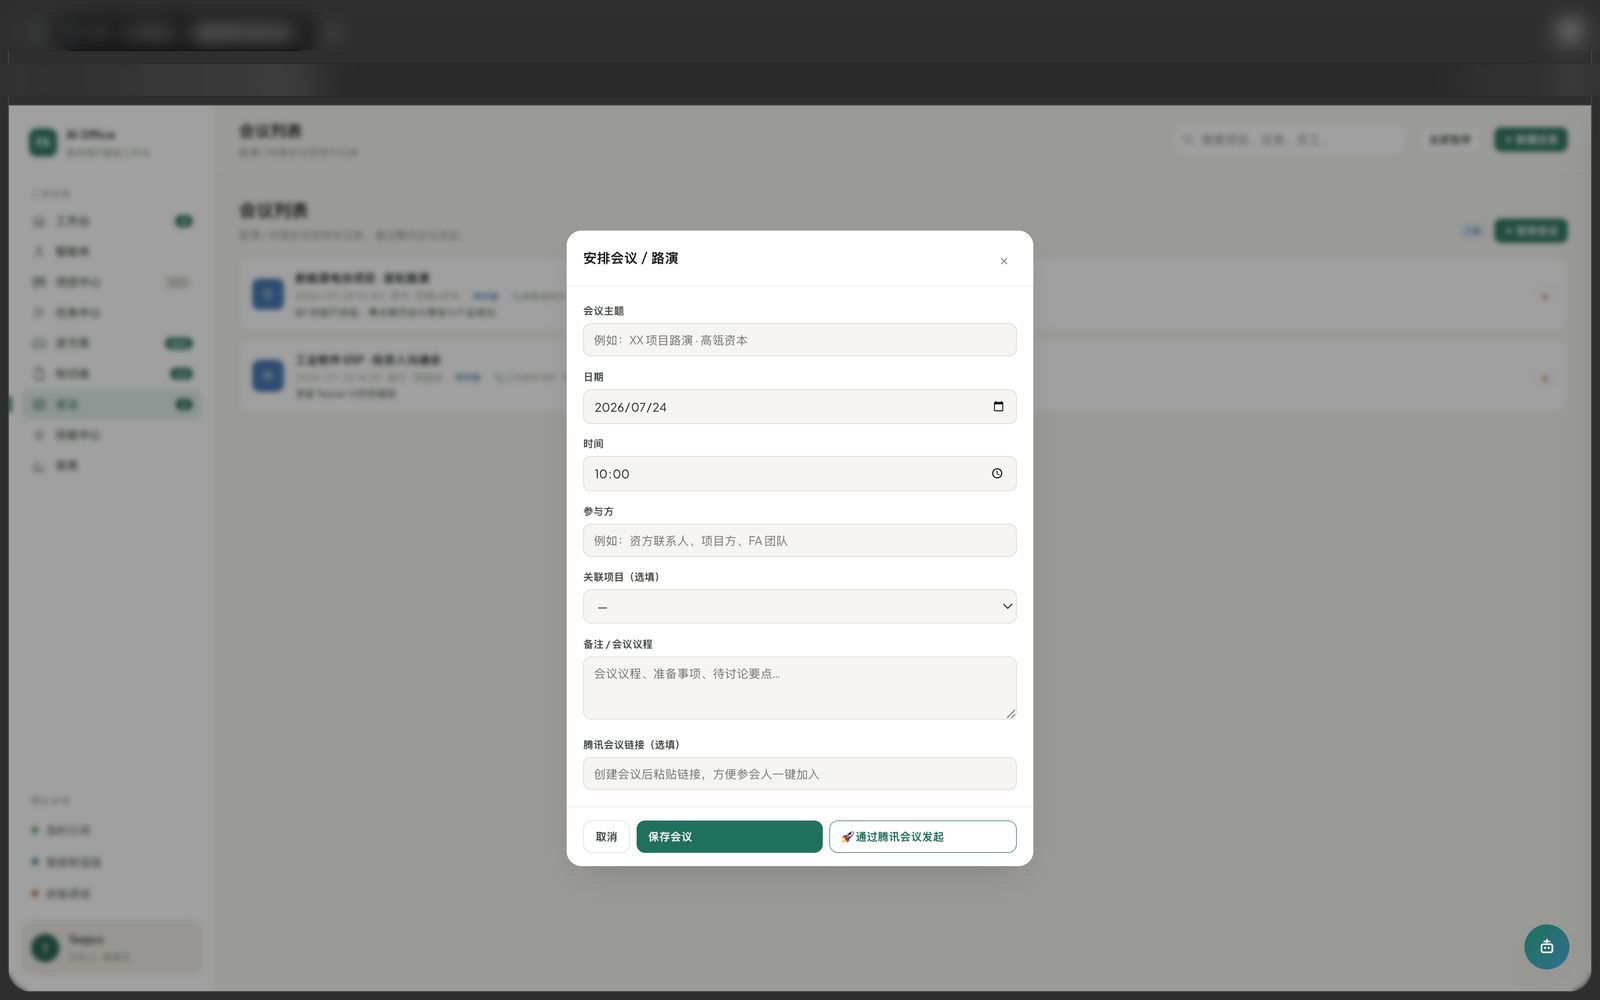Click the 腾讯会议链接 input field
This screenshot has width=1600, height=1000.
click(800, 774)
